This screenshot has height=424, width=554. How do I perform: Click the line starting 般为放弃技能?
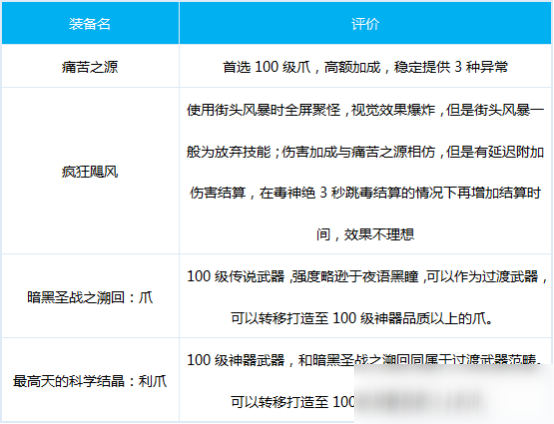(365, 152)
